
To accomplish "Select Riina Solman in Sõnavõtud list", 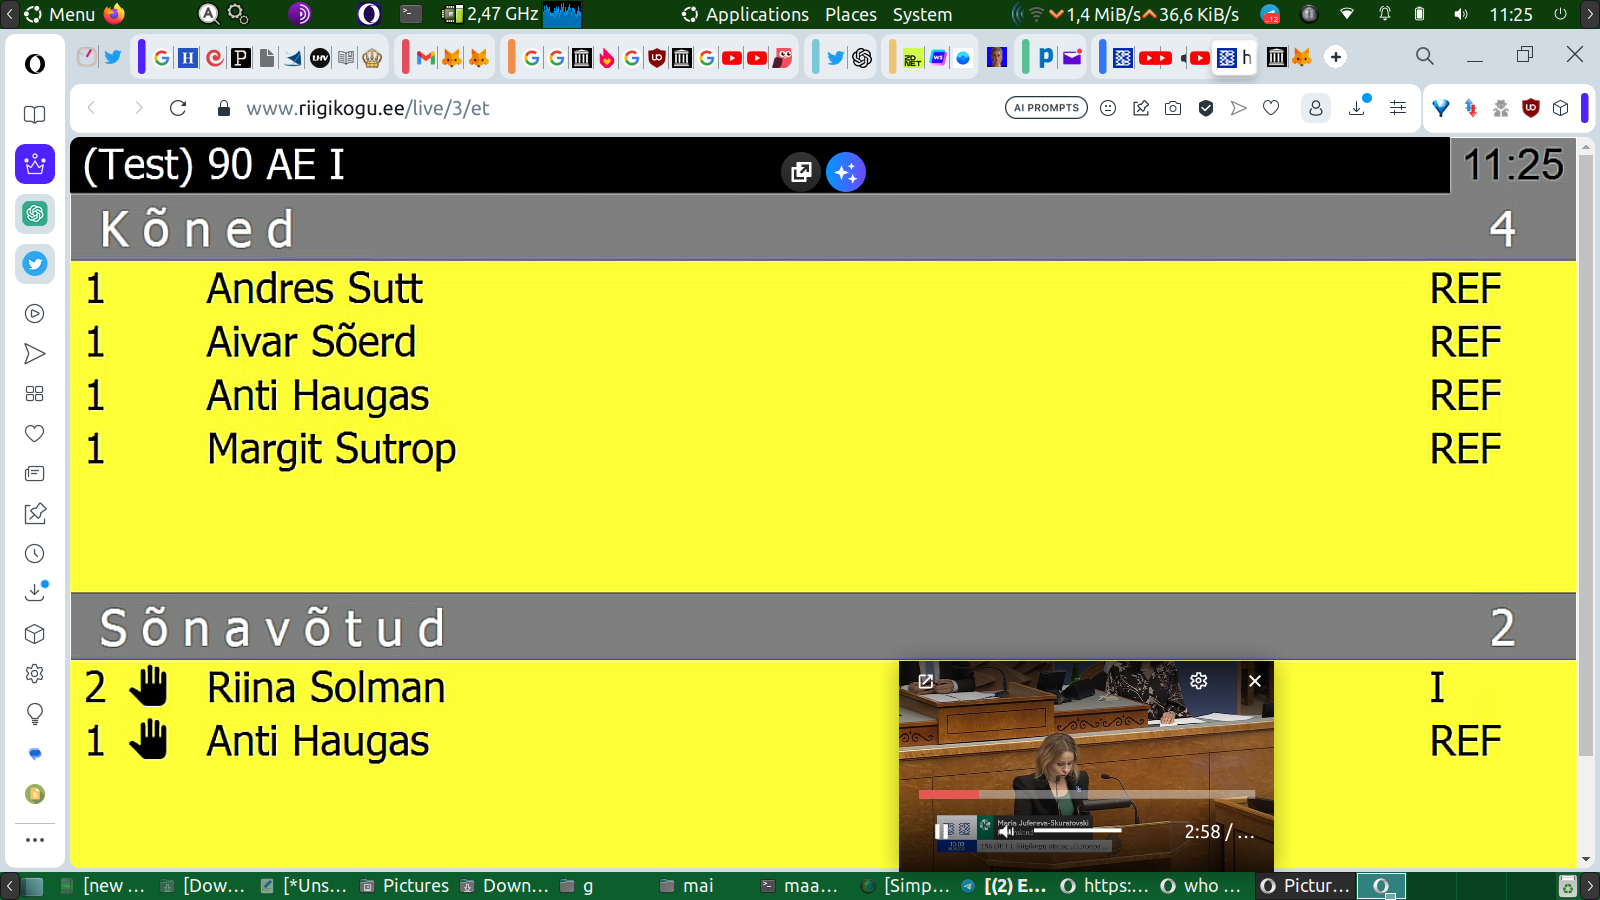I will 325,688.
